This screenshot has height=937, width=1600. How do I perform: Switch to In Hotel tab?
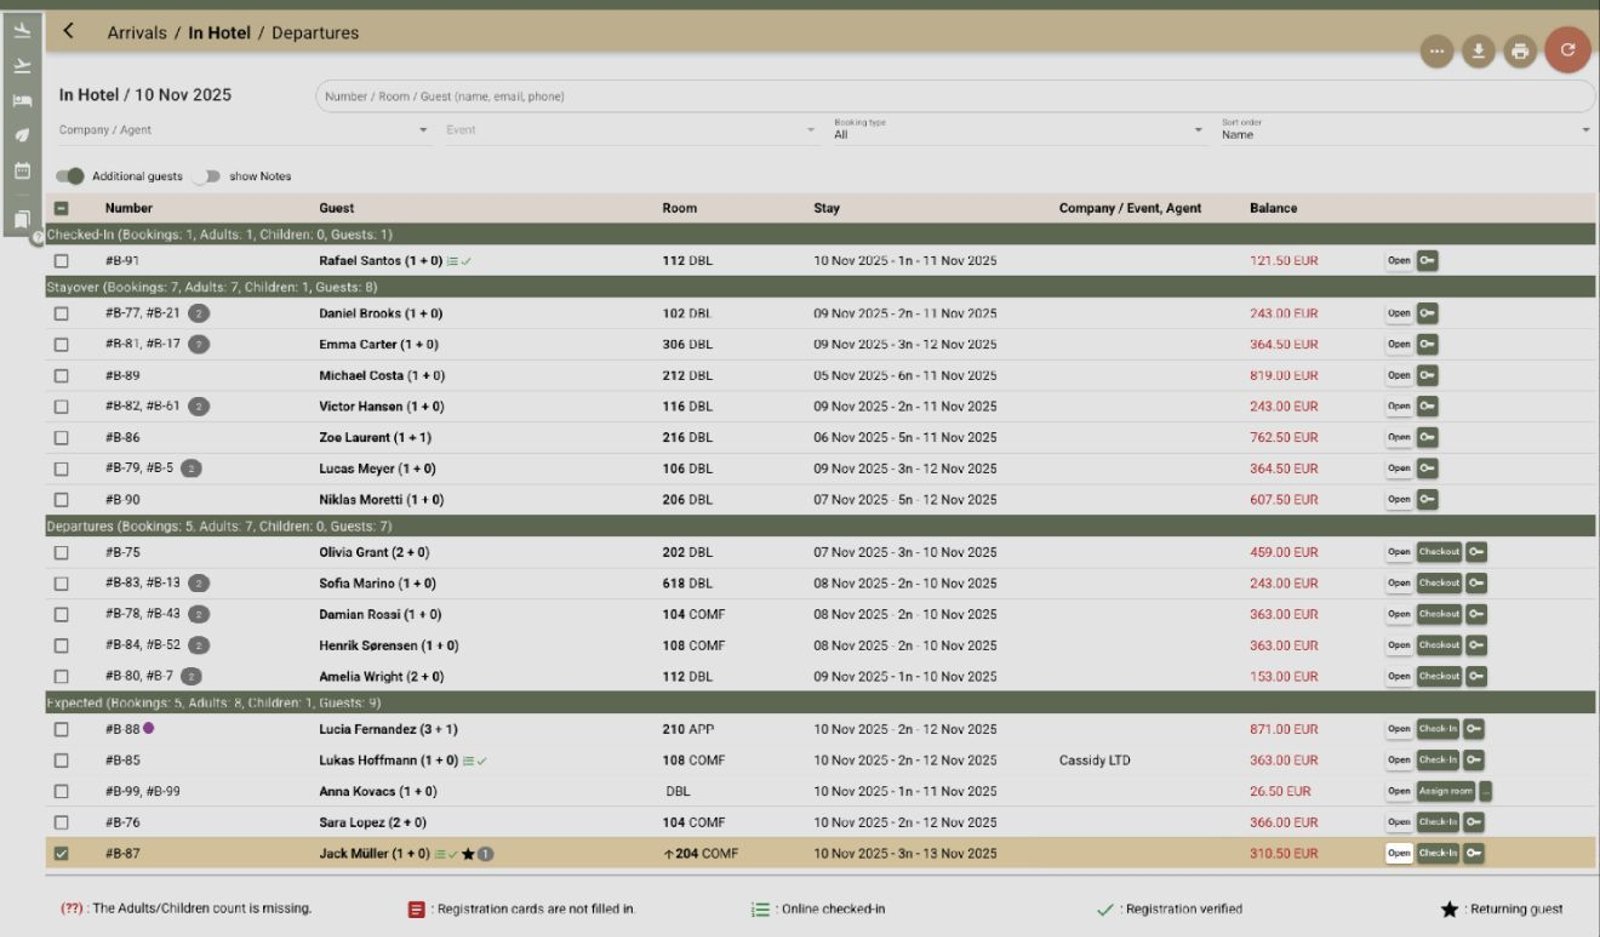(219, 33)
